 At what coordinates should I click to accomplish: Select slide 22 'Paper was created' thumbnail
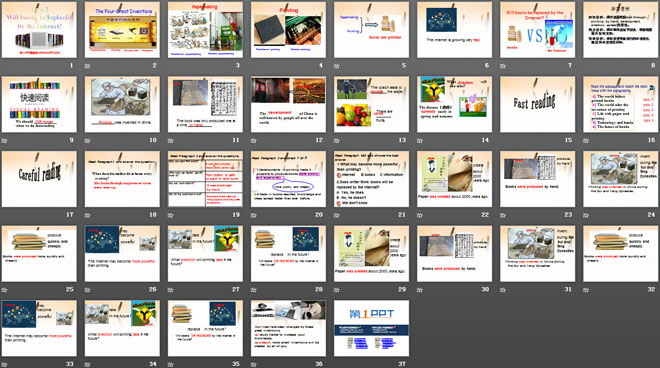point(455,179)
